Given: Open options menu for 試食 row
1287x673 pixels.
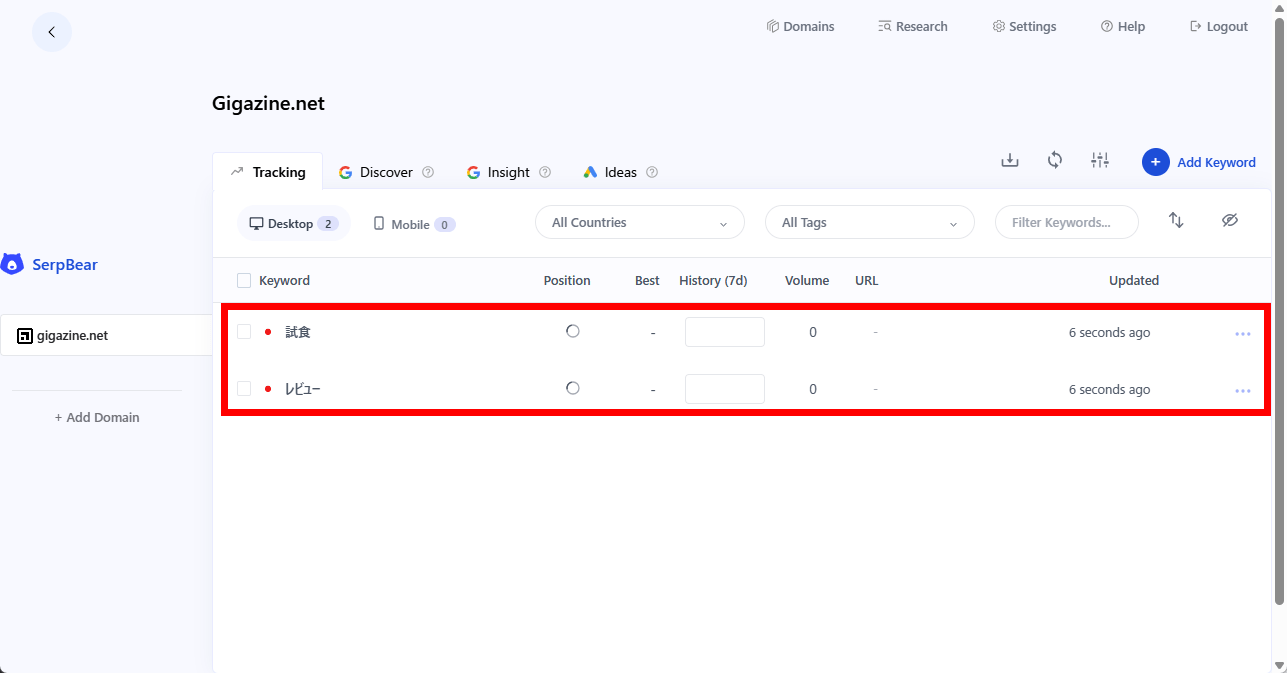Looking at the screenshot, I should tap(1243, 334).
